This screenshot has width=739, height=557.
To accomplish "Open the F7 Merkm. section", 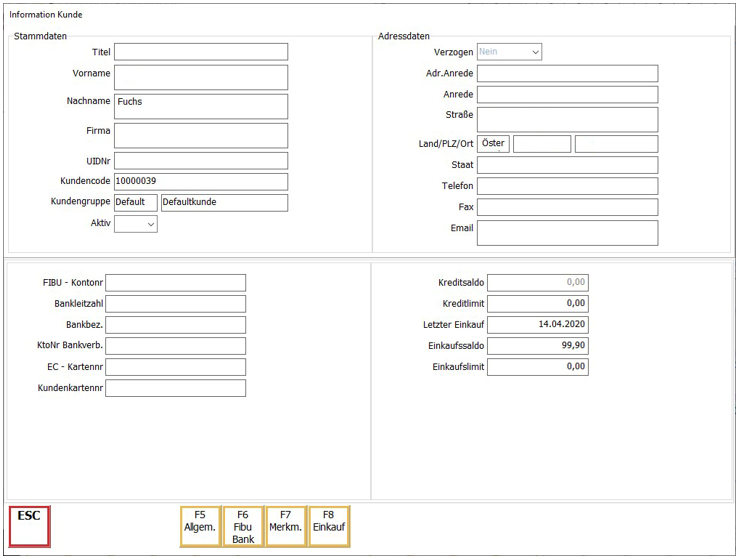I will tap(286, 527).
